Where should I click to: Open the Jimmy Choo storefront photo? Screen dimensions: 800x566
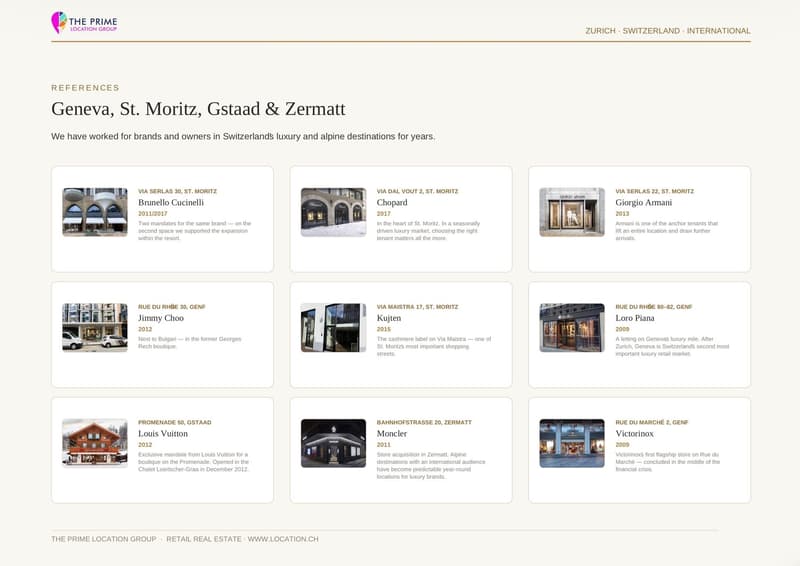click(95, 328)
